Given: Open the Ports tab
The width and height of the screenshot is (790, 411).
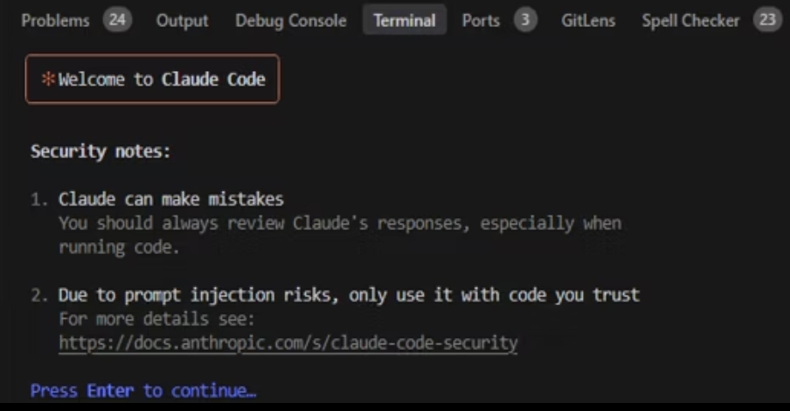Looking at the screenshot, I should click(481, 21).
